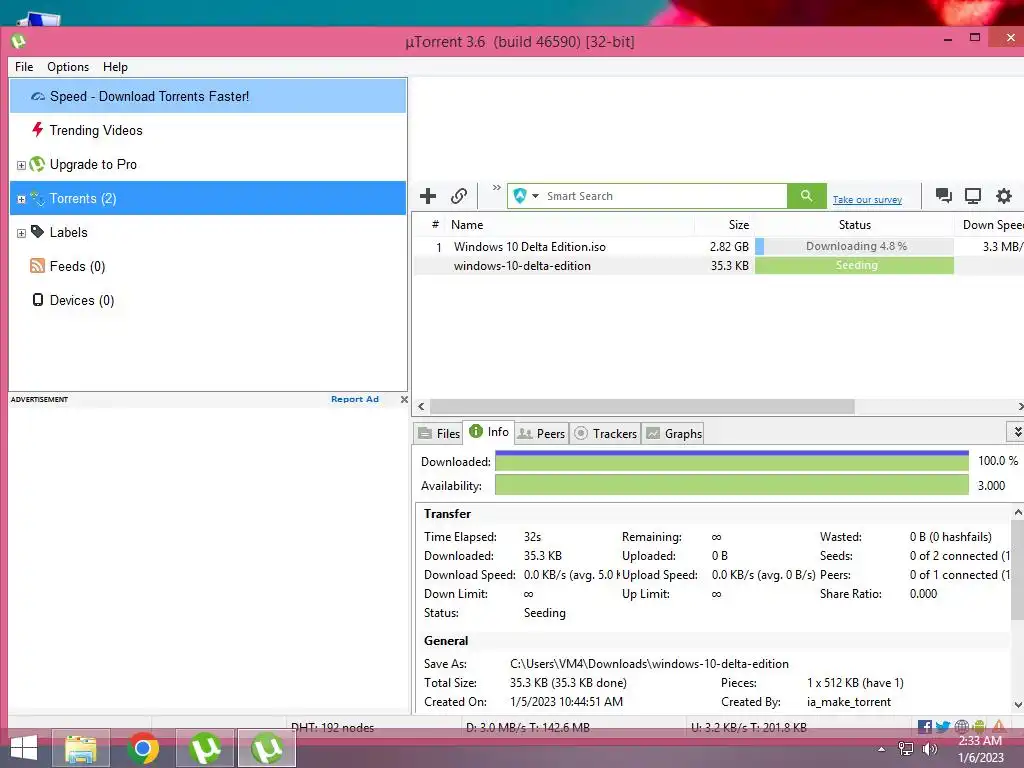Click the Labels tag icon
Screen dimensions: 1024x768
(x=37, y=232)
